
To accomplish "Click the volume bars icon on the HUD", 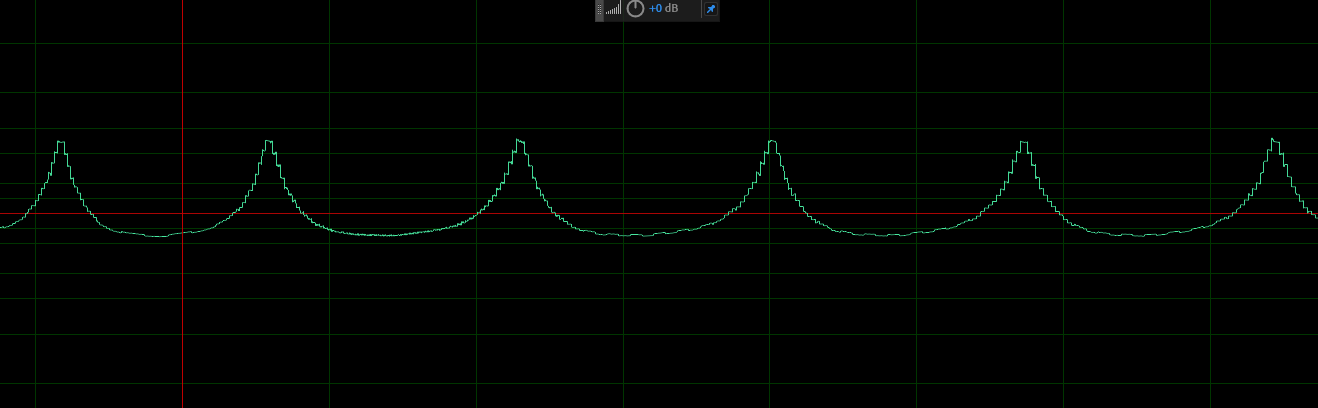I will 614,9.
